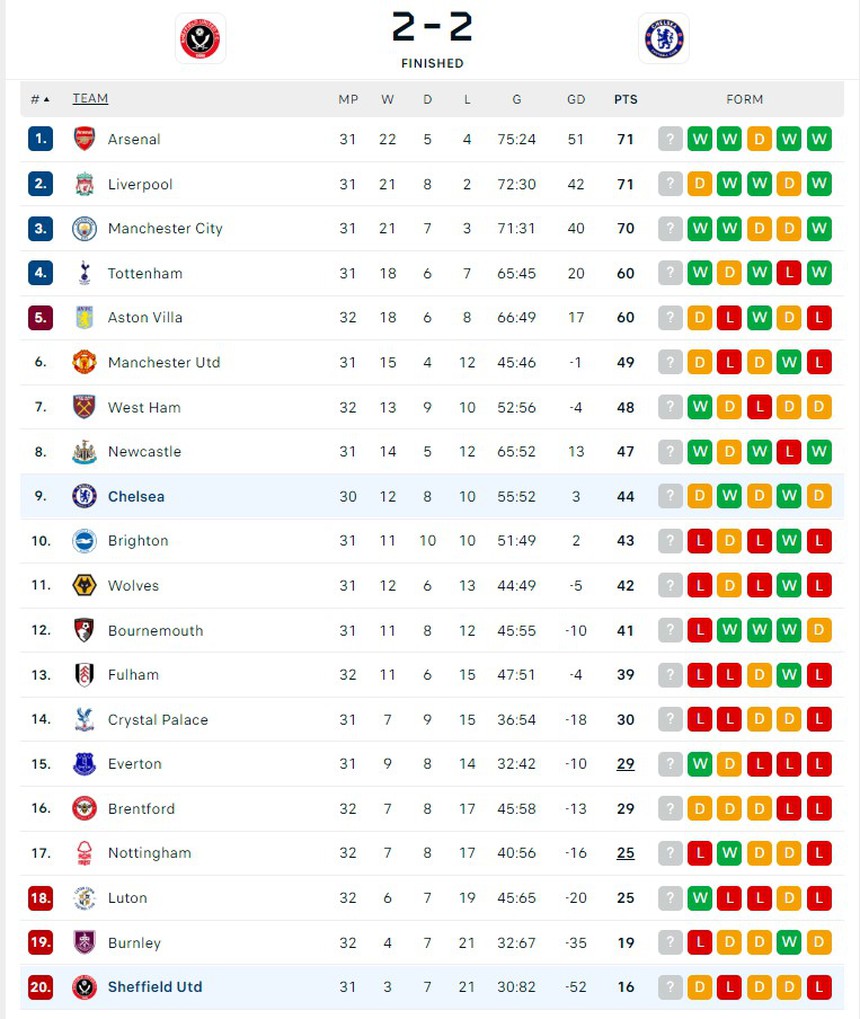
Task: Click the question mark form badge for Arsenal
Action: click(x=670, y=139)
